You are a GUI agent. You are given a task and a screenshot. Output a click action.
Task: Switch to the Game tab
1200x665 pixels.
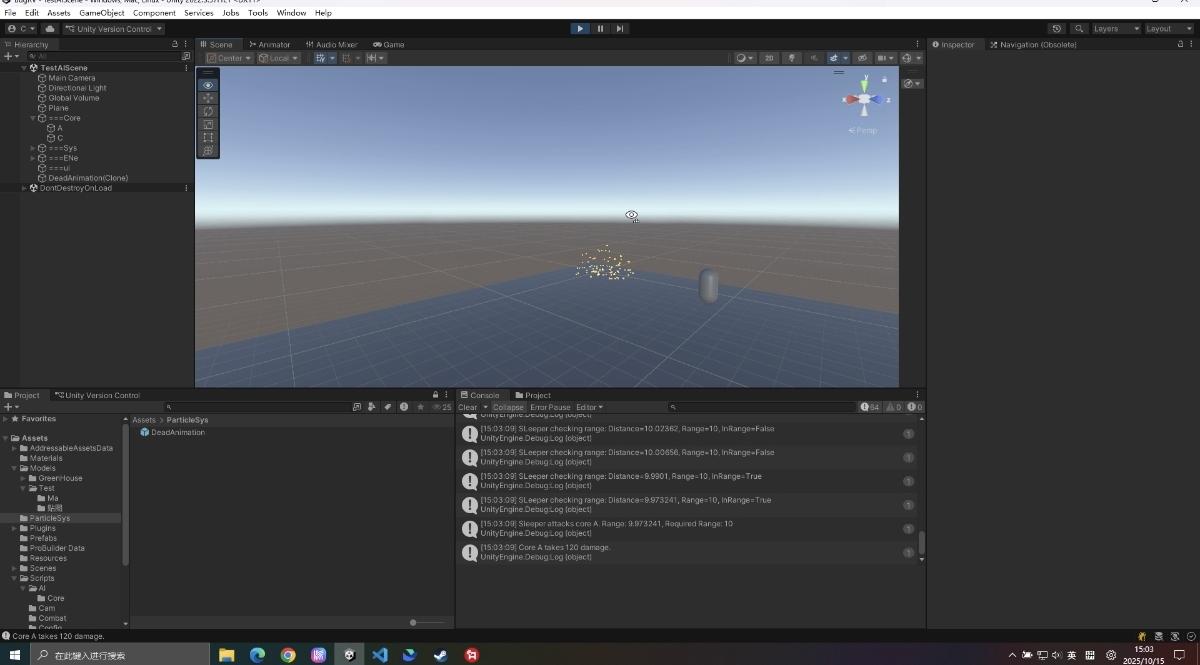389,44
